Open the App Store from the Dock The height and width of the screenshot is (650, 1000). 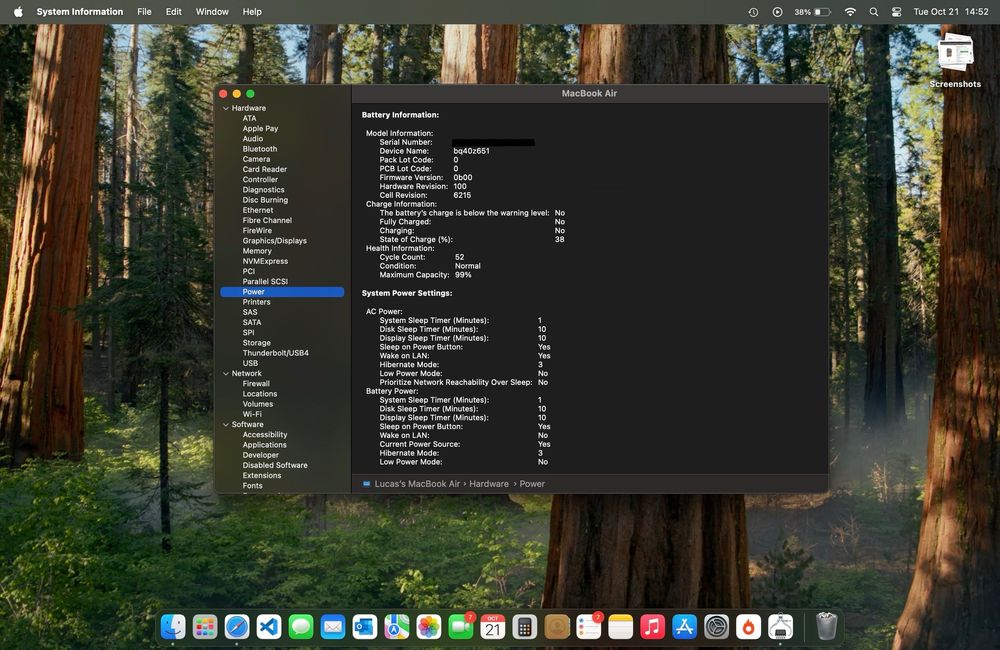point(684,627)
